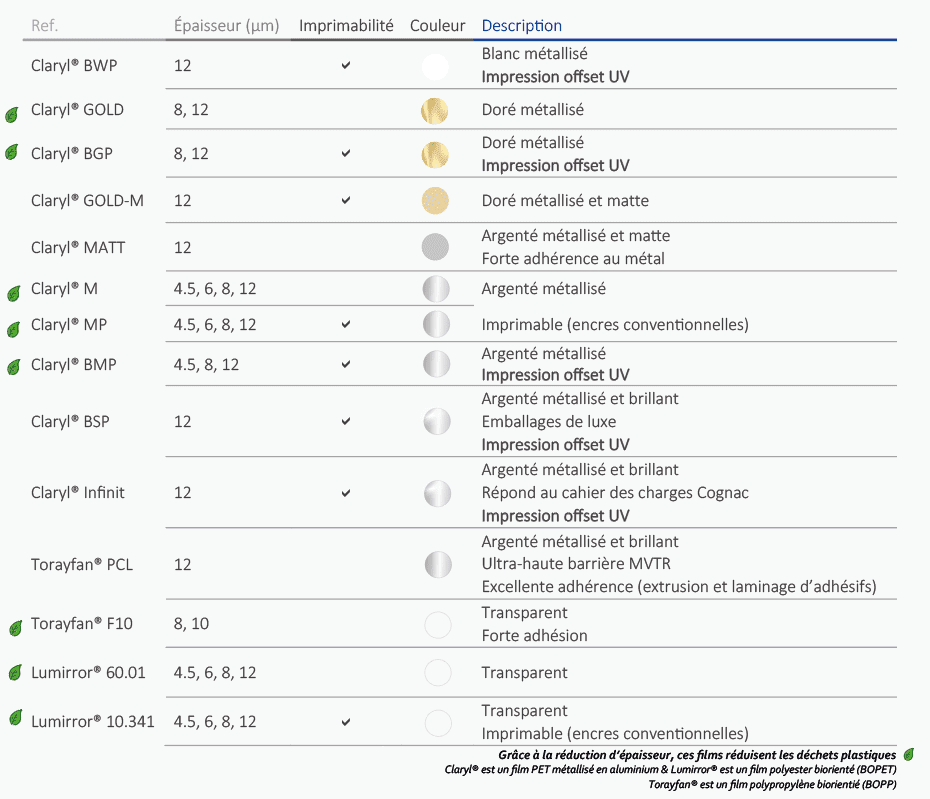Image resolution: width=930 pixels, height=799 pixels.
Task: Click the Lumirror 60.01 reference name
Action: pyautogui.click(x=88, y=673)
